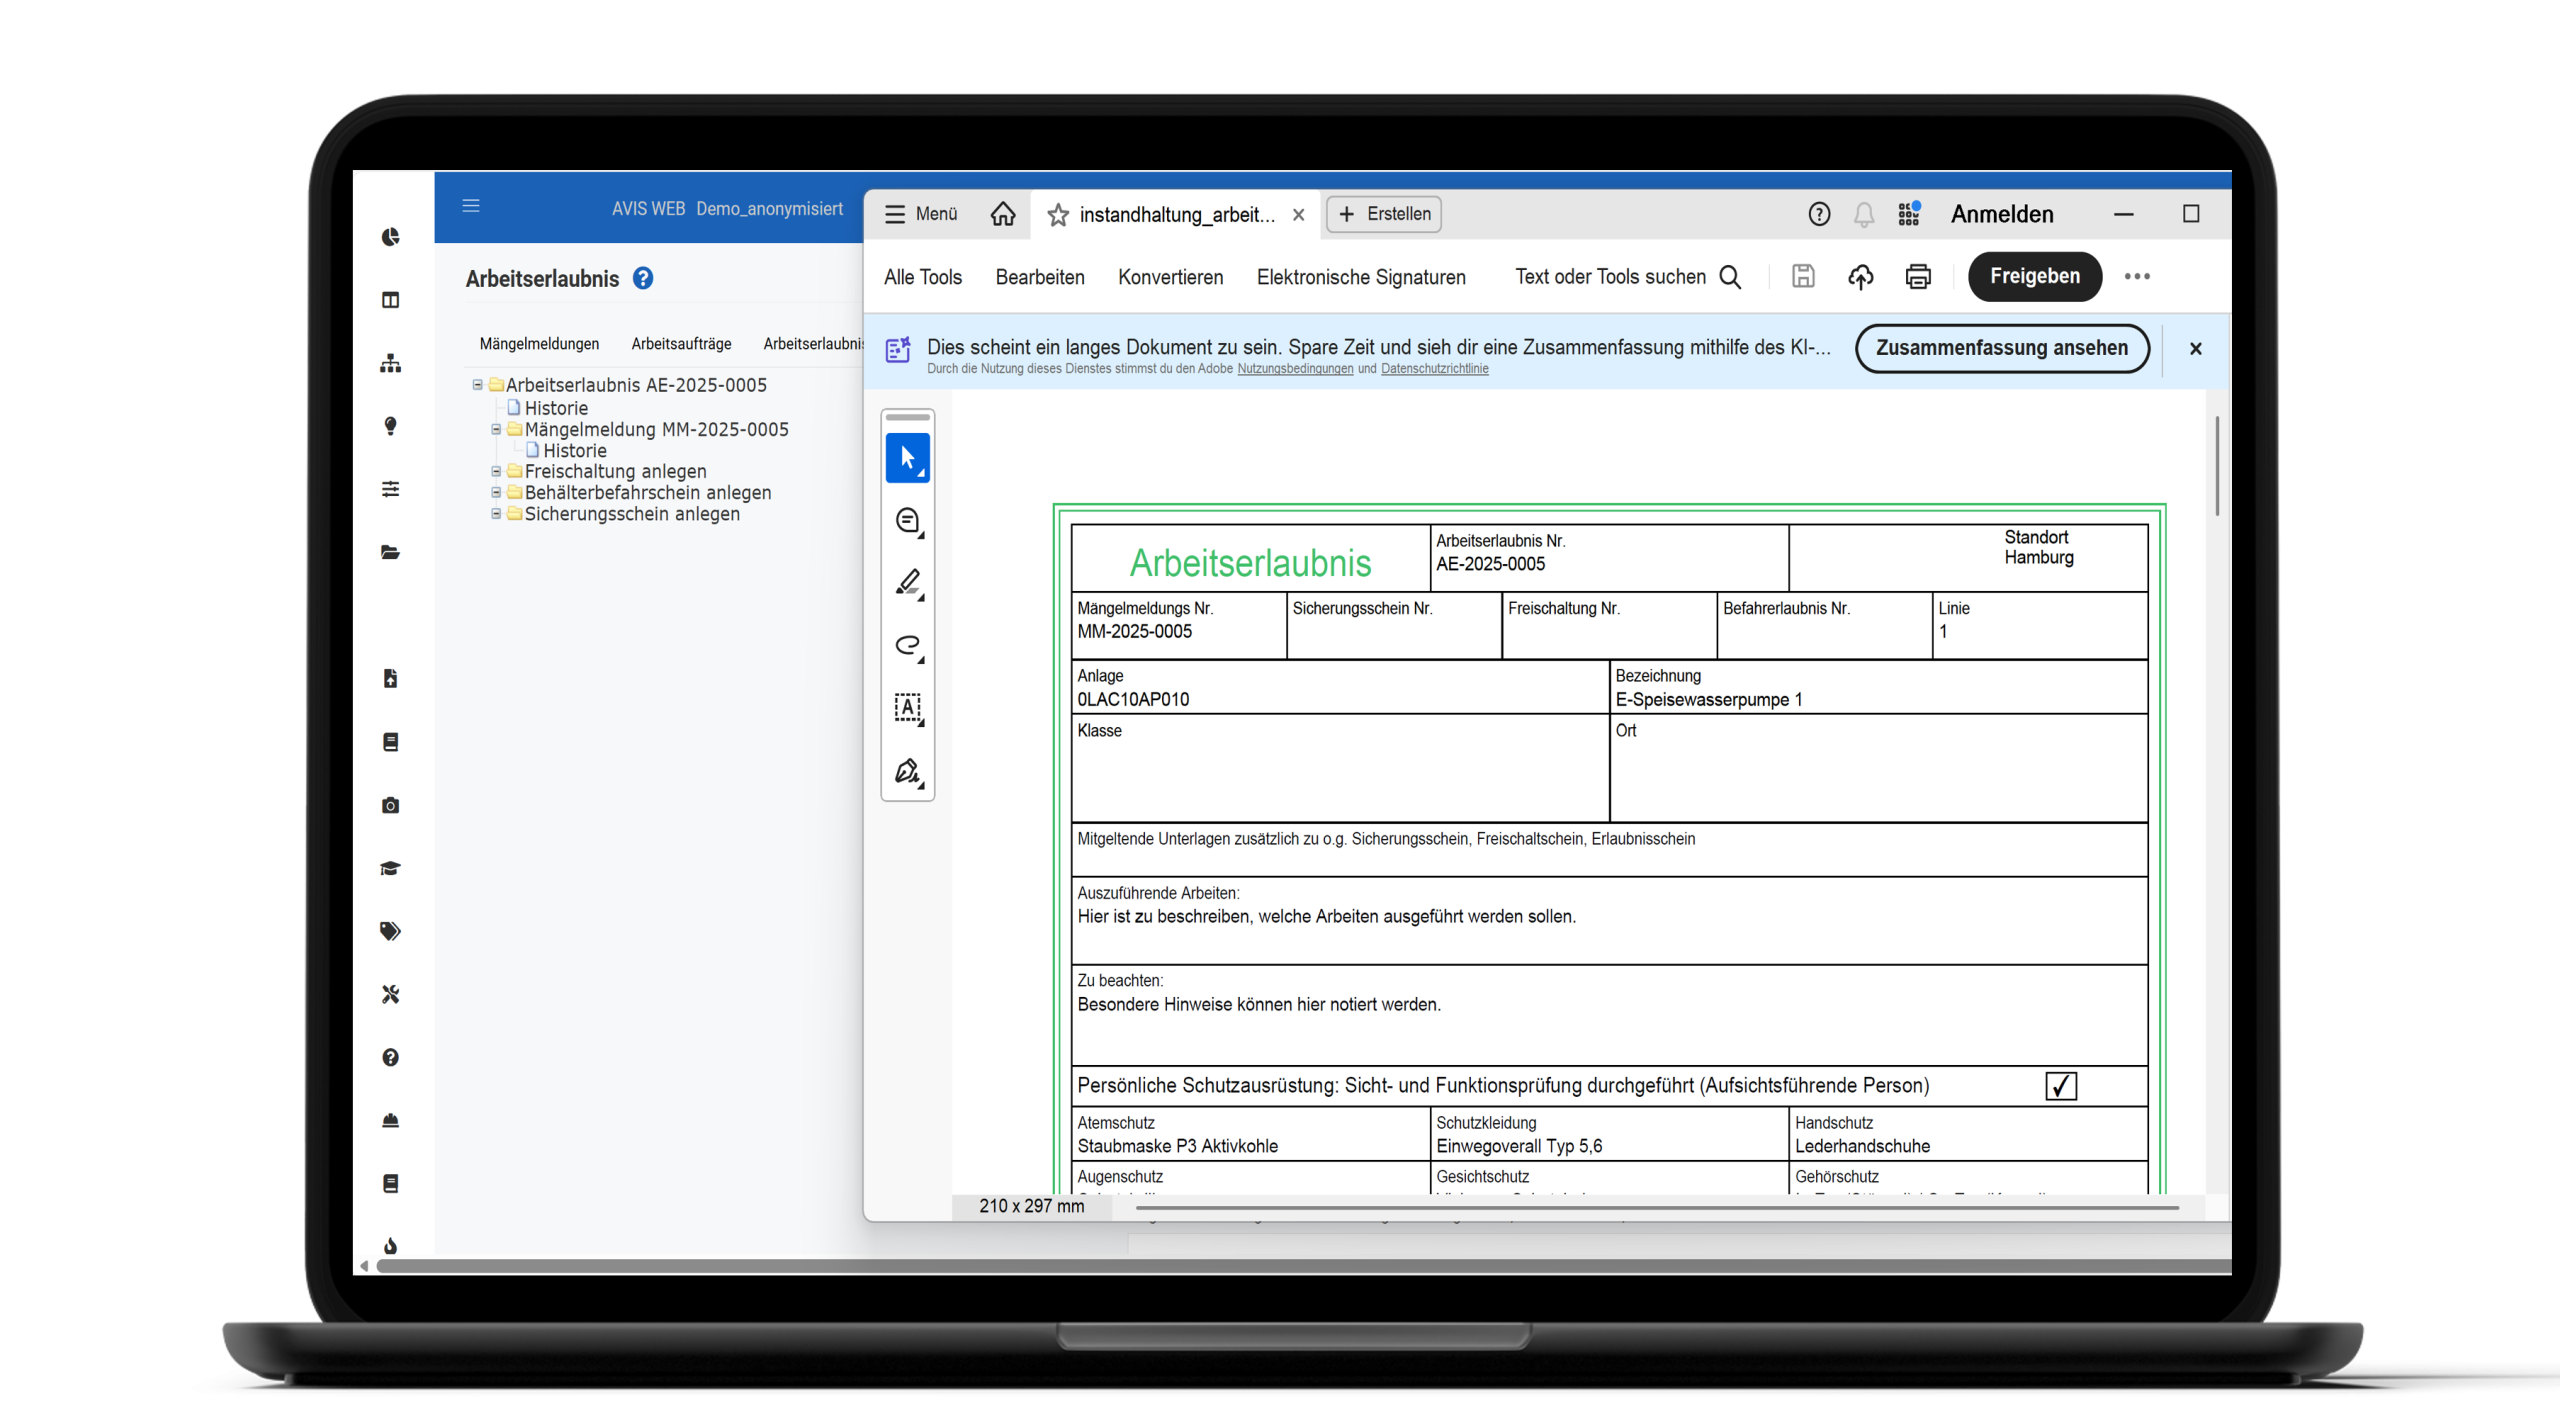Screen dimensions: 2560x1420
Task: Star the instandhaltung_arbeit document tab
Action: pos(1057,215)
